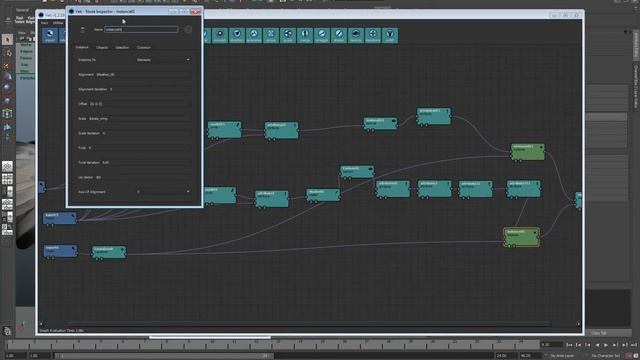Open the View menu in Yeti graph editor
Viewport: 640px width, 360px height.
pos(44,23)
